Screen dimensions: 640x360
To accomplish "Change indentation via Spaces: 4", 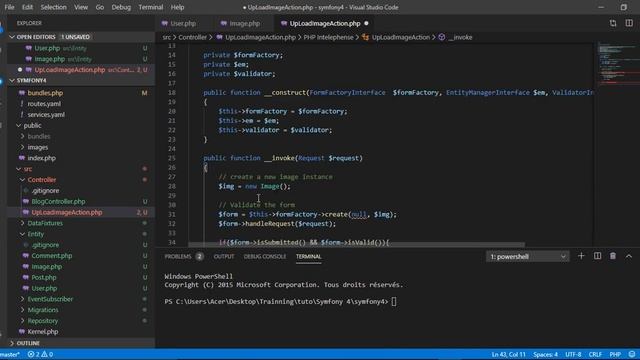I will [546, 355].
